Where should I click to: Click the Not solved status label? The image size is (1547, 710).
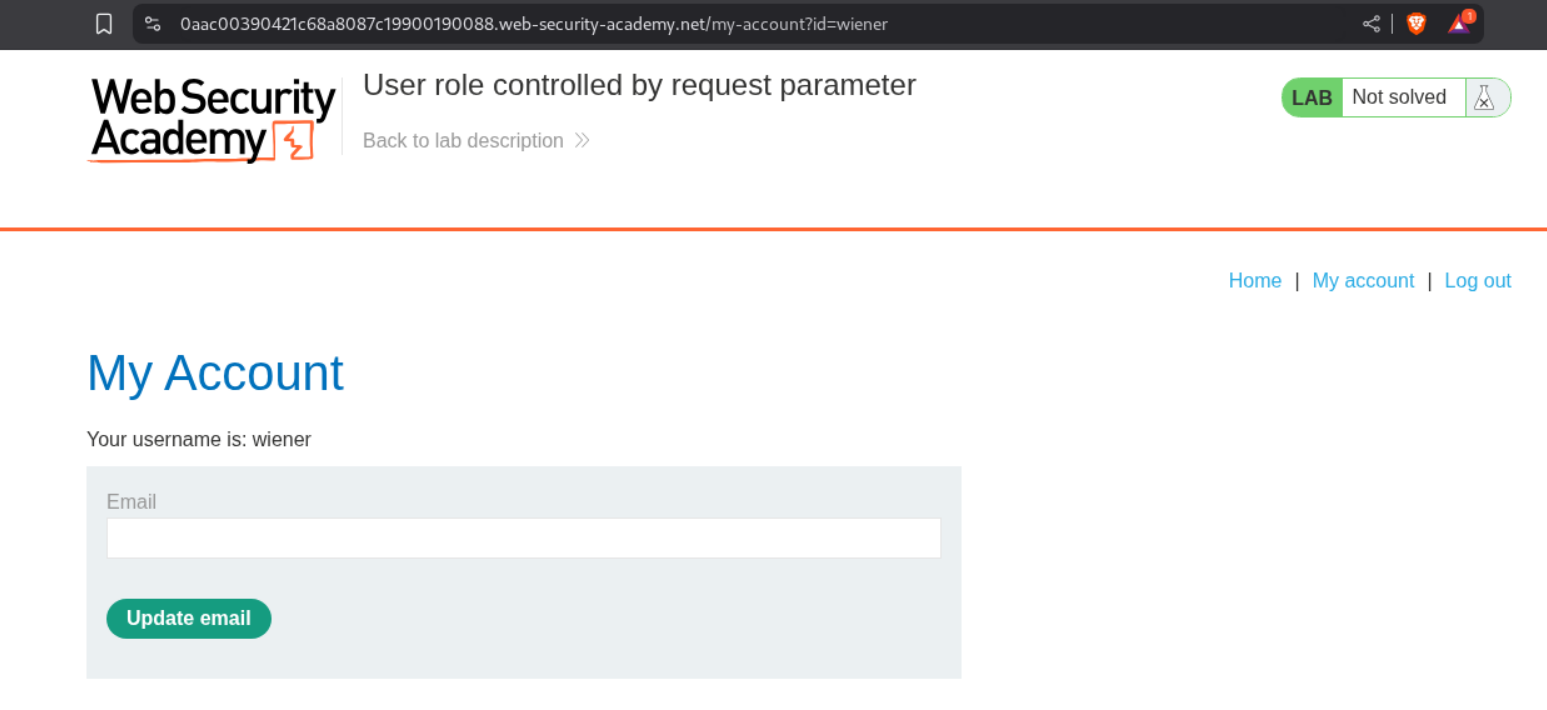[x=1399, y=98]
